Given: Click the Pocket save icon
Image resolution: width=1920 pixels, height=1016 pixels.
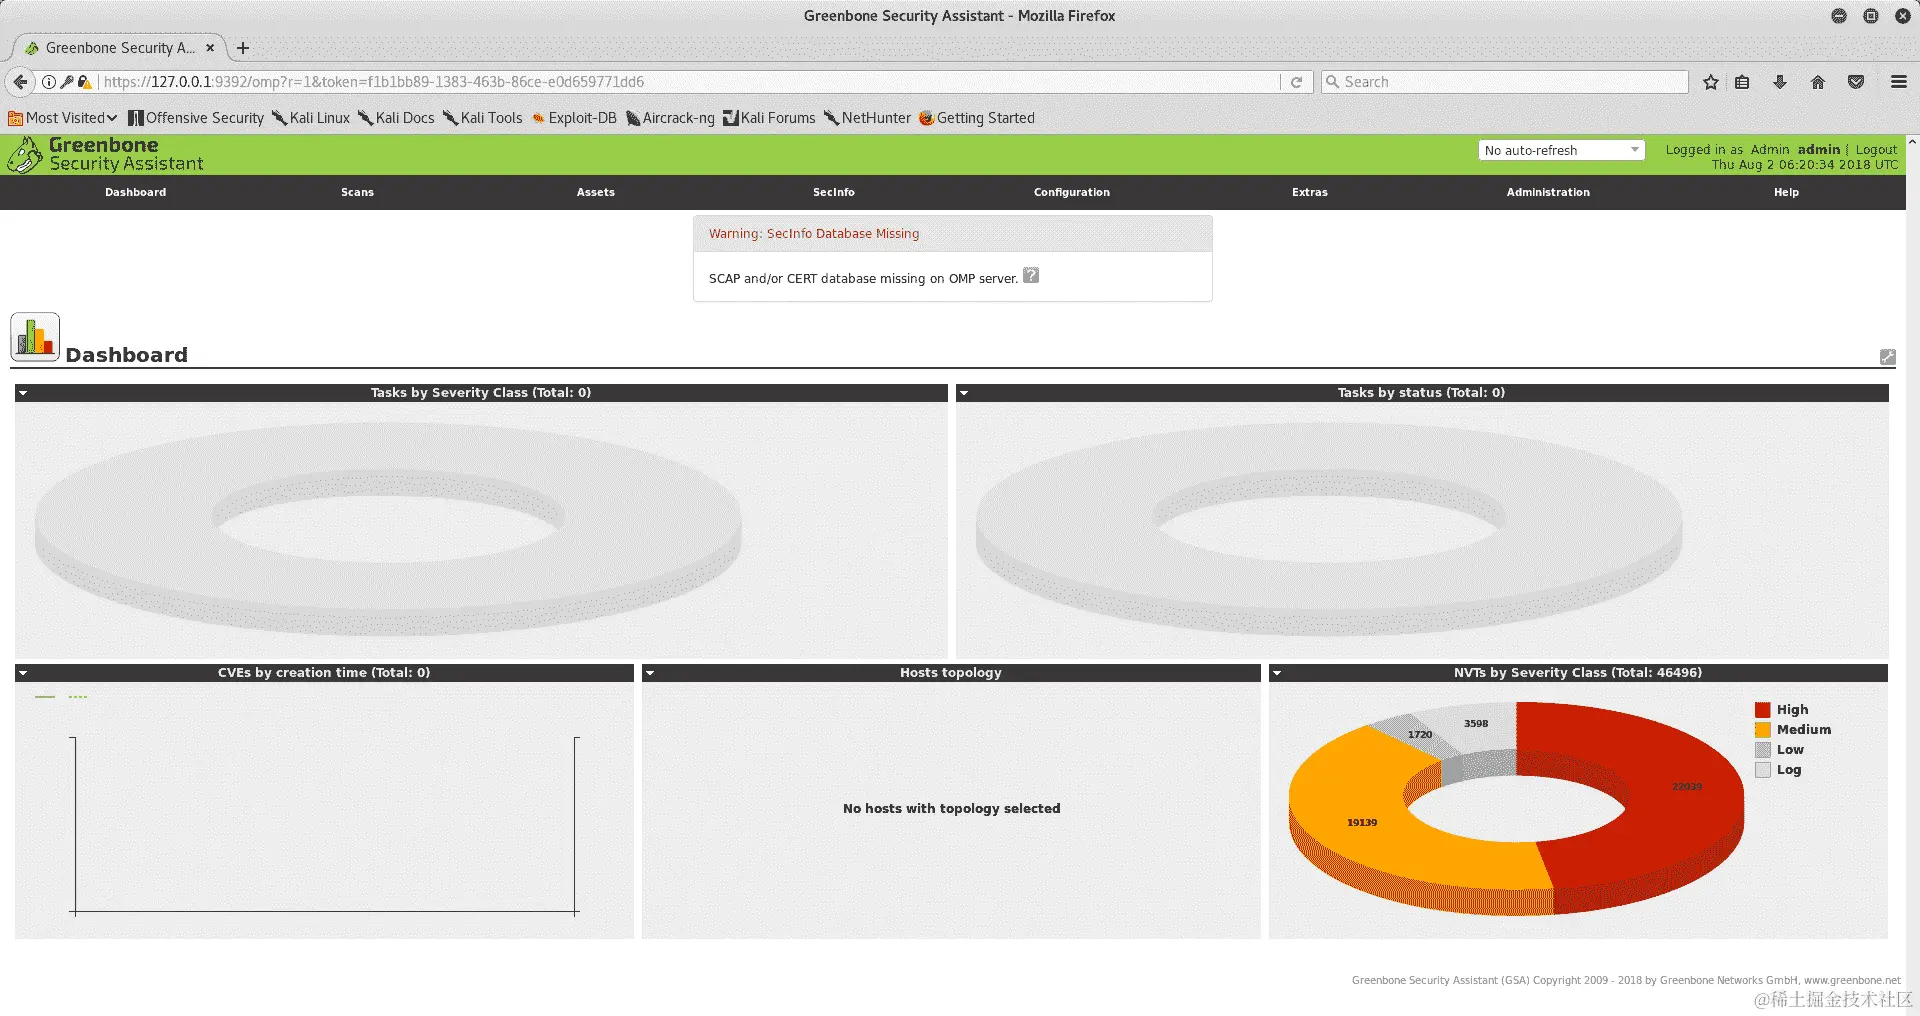Looking at the screenshot, I should pos(1856,82).
